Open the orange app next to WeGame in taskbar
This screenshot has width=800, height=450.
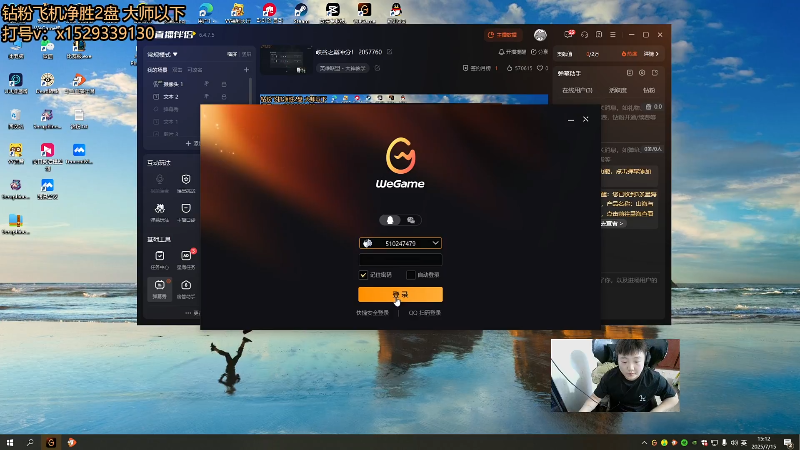(x=71, y=442)
